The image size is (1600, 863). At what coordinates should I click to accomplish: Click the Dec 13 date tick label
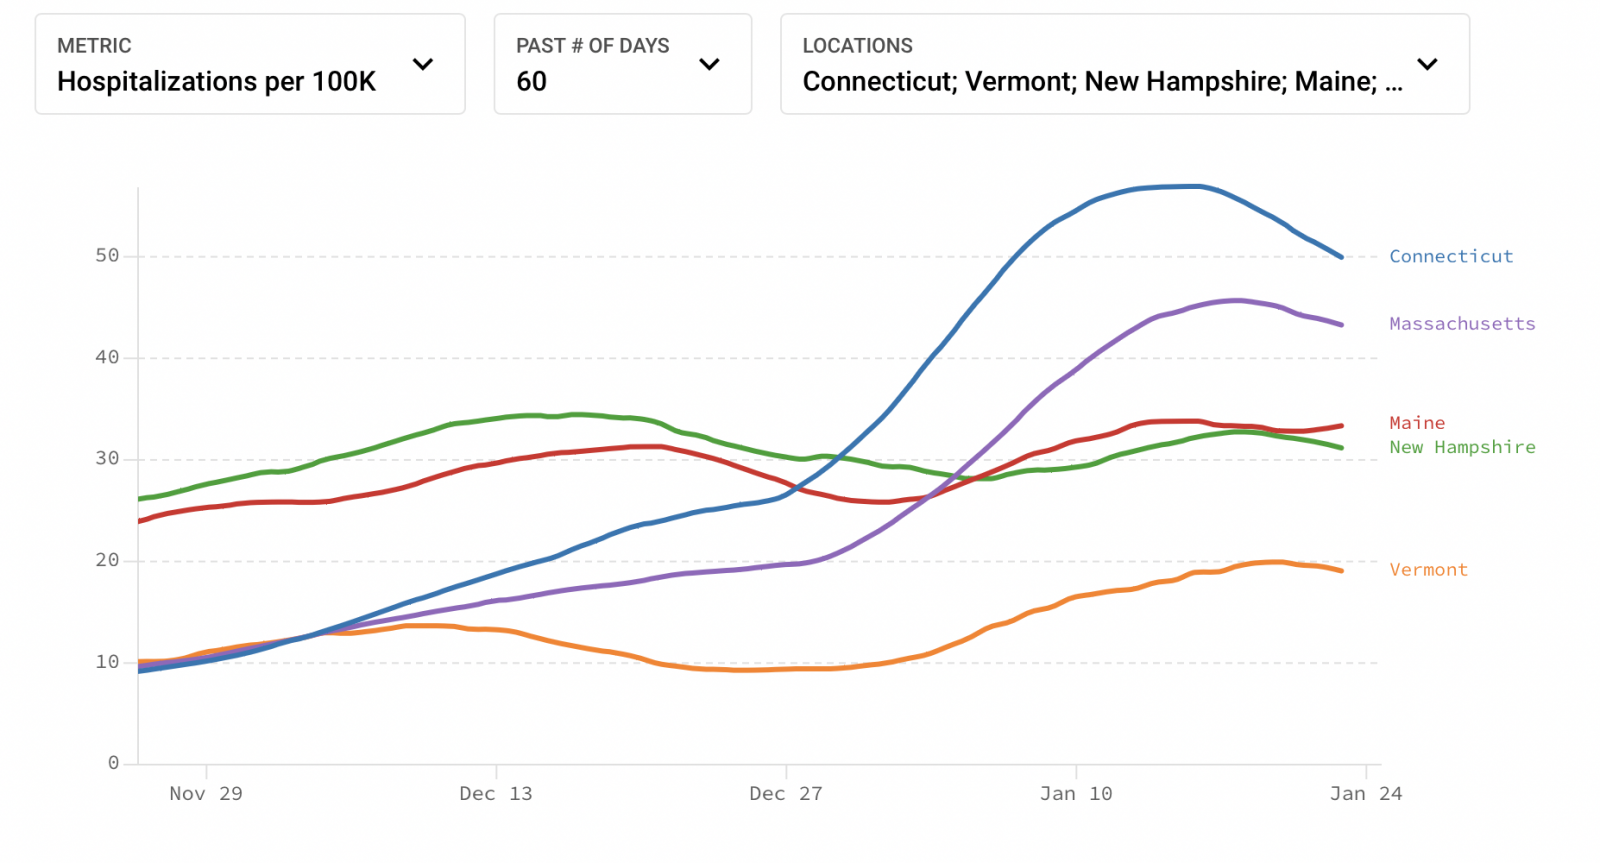(496, 794)
